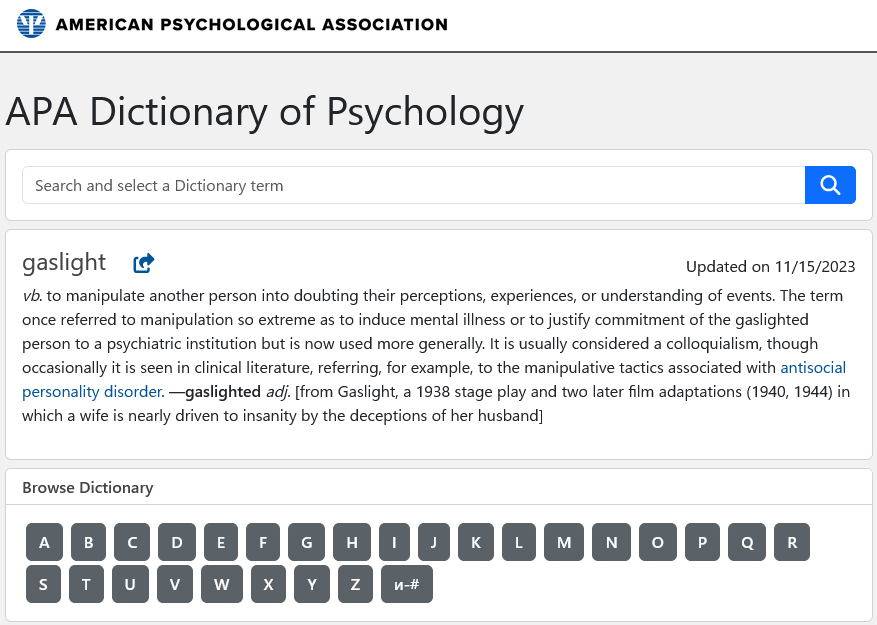Browse non-alphabetic terms with и-# button
The image size is (877, 625).
[x=406, y=584]
